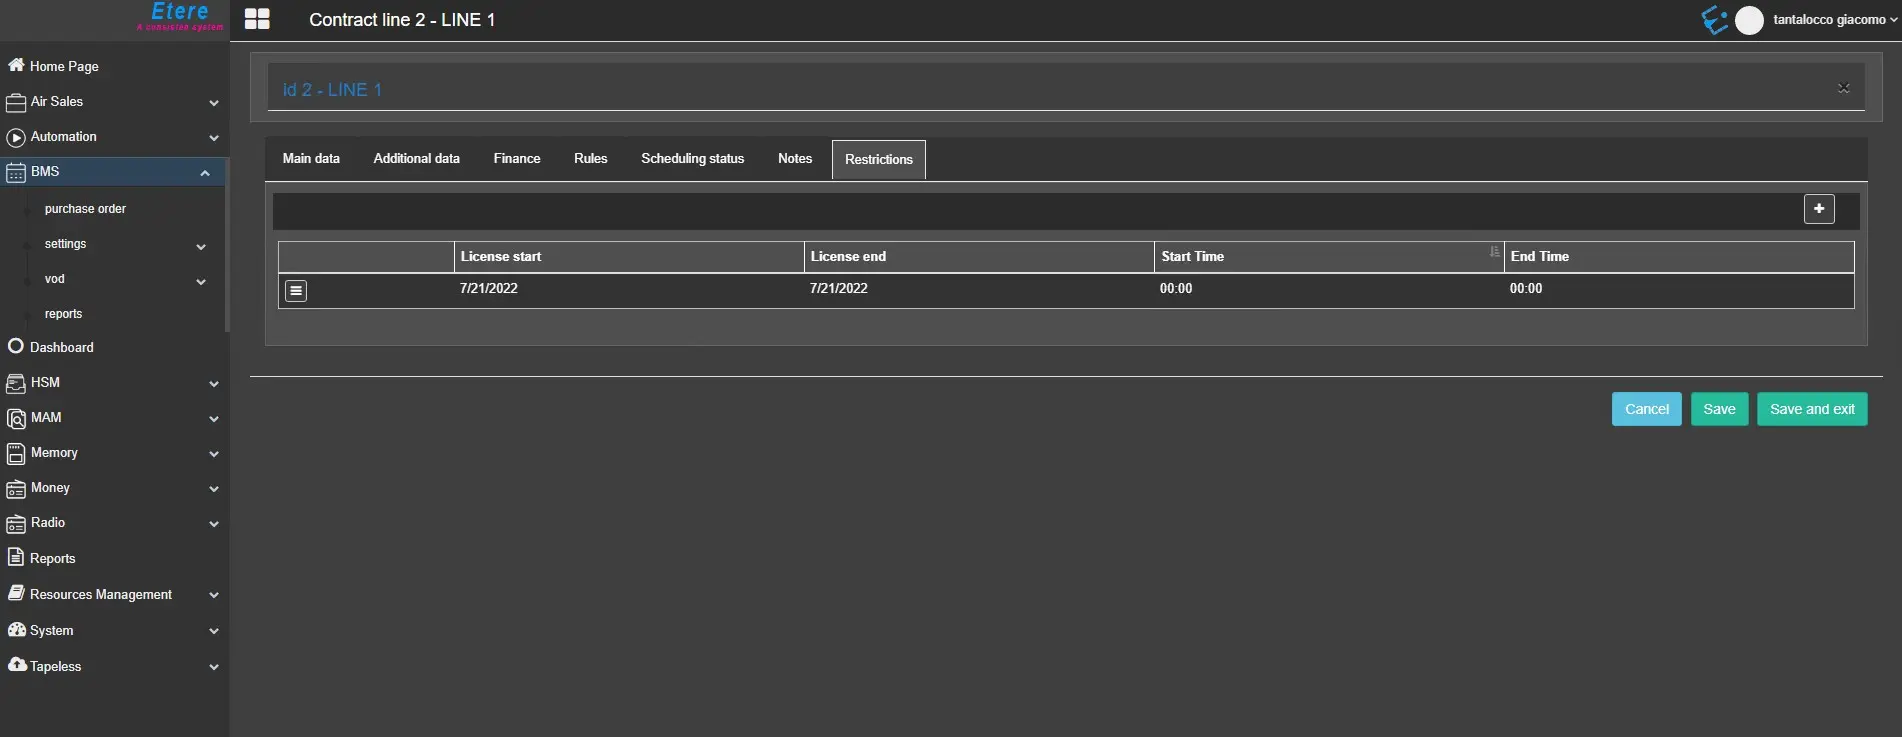The width and height of the screenshot is (1902, 737).
Task: Click the user avatar circle
Action: pyautogui.click(x=1749, y=20)
